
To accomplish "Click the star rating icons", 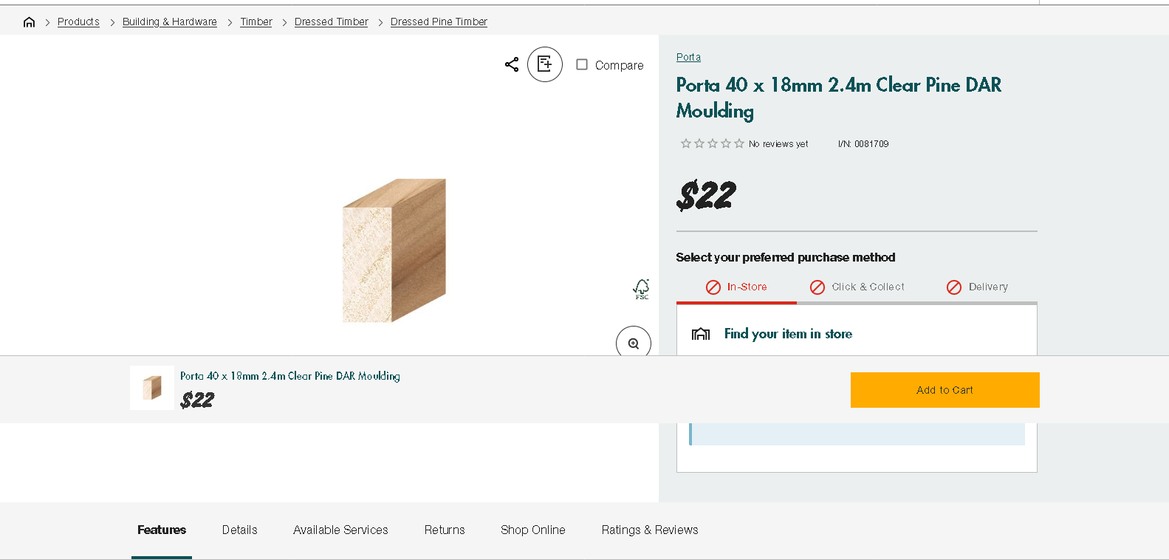I will pos(712,144).
